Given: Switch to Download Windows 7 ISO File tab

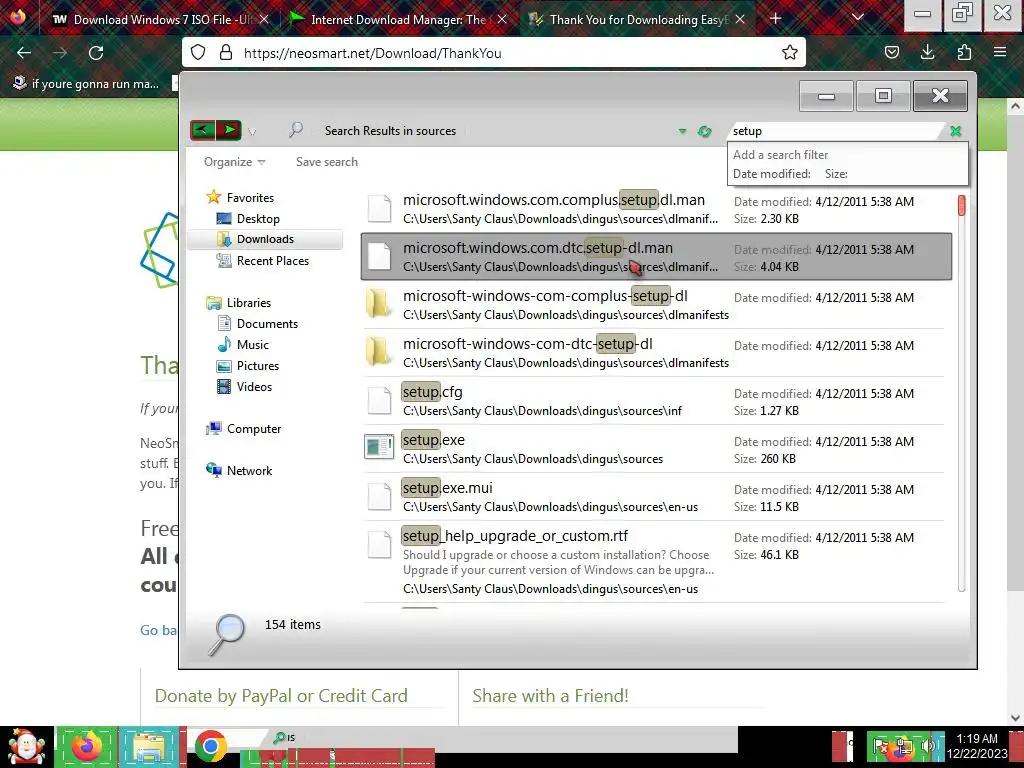Looking at the screenshot, I should [161, 20].
